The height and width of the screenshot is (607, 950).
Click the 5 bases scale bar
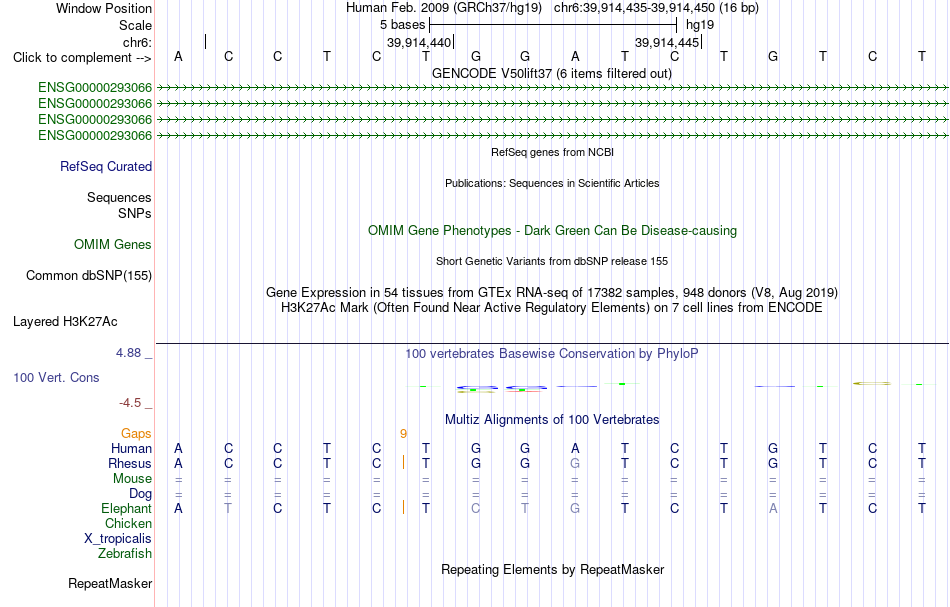[x=553, y=25]
